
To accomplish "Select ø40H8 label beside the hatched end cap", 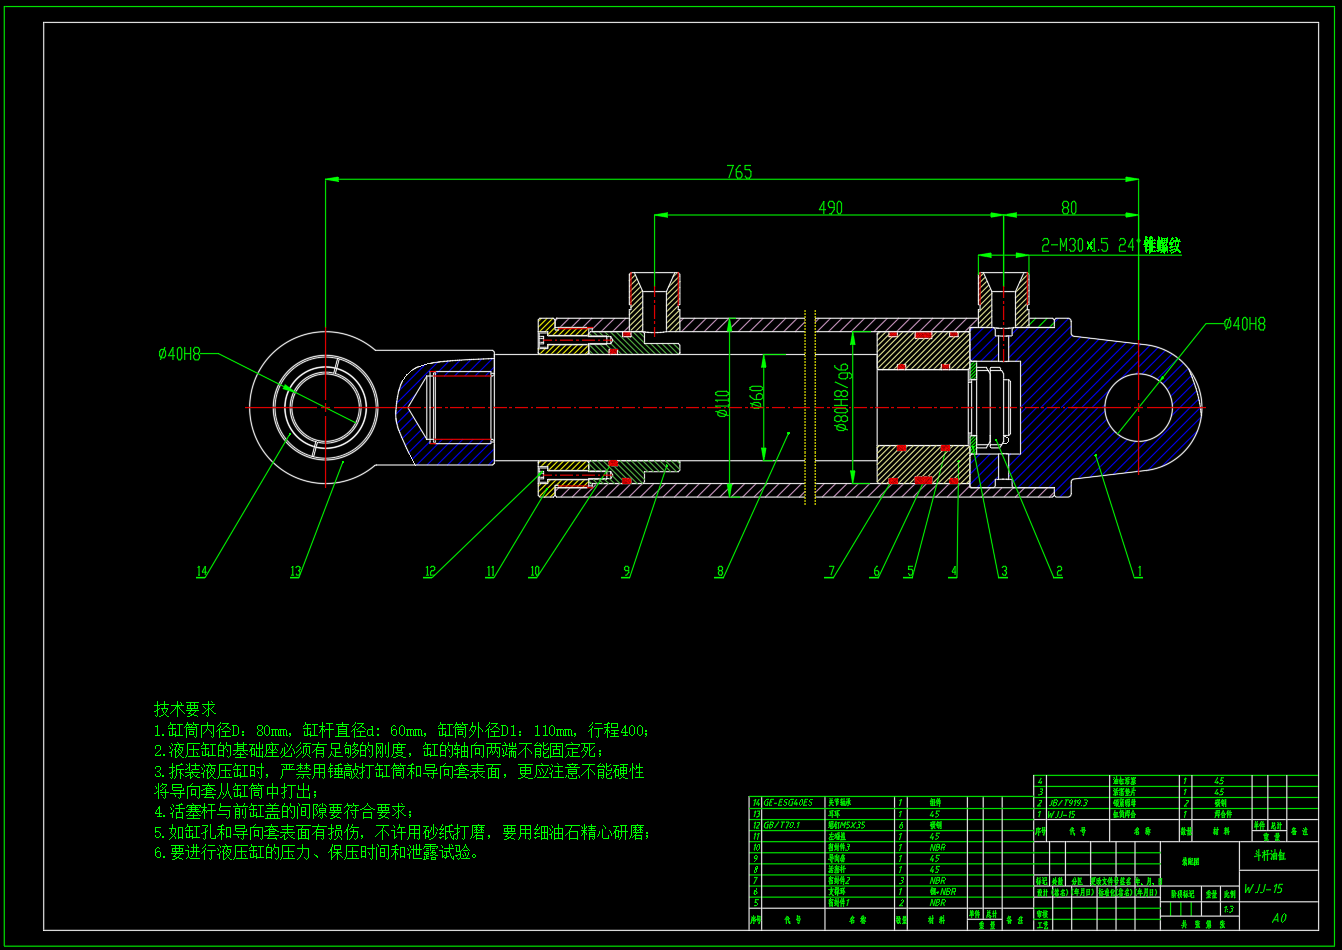I will (x=1244, y=324).
